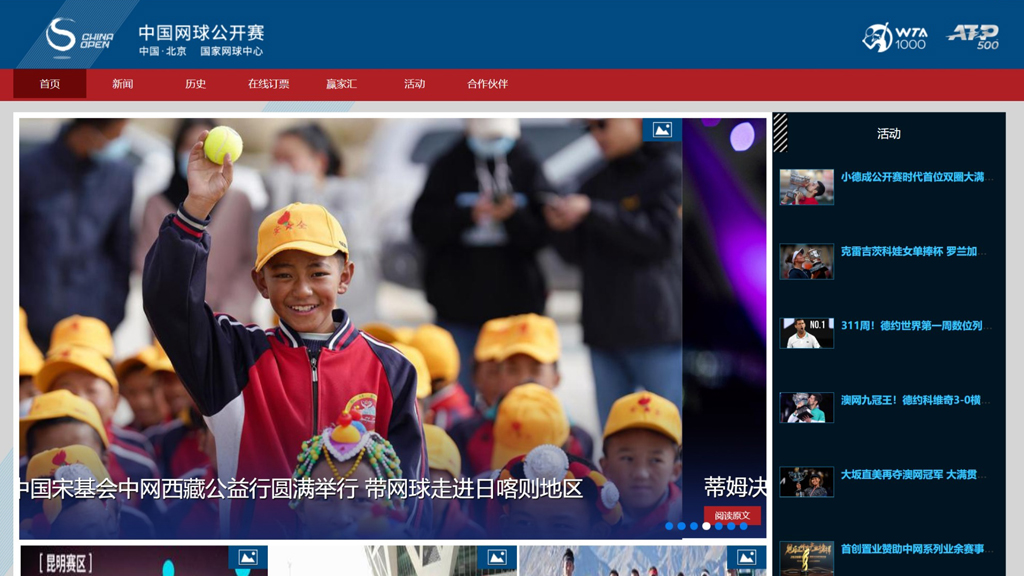Open the 合作伙伴 menu item
1024x576 pixels.
487,84
